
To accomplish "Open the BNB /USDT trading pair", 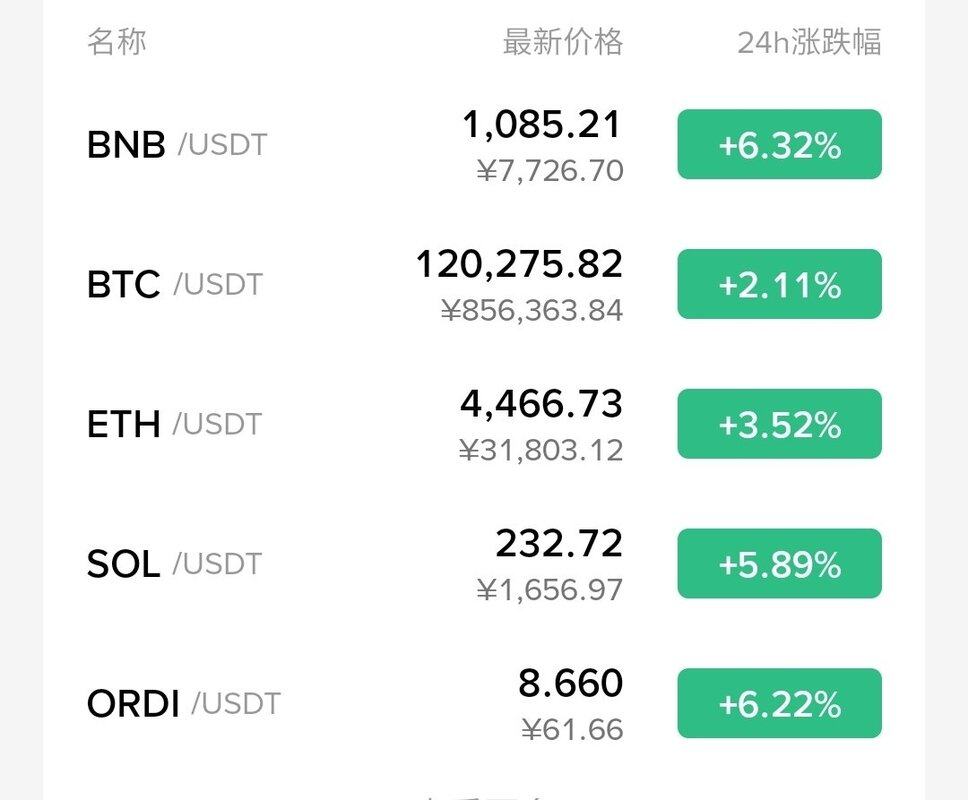I will [x=177, y=145].
